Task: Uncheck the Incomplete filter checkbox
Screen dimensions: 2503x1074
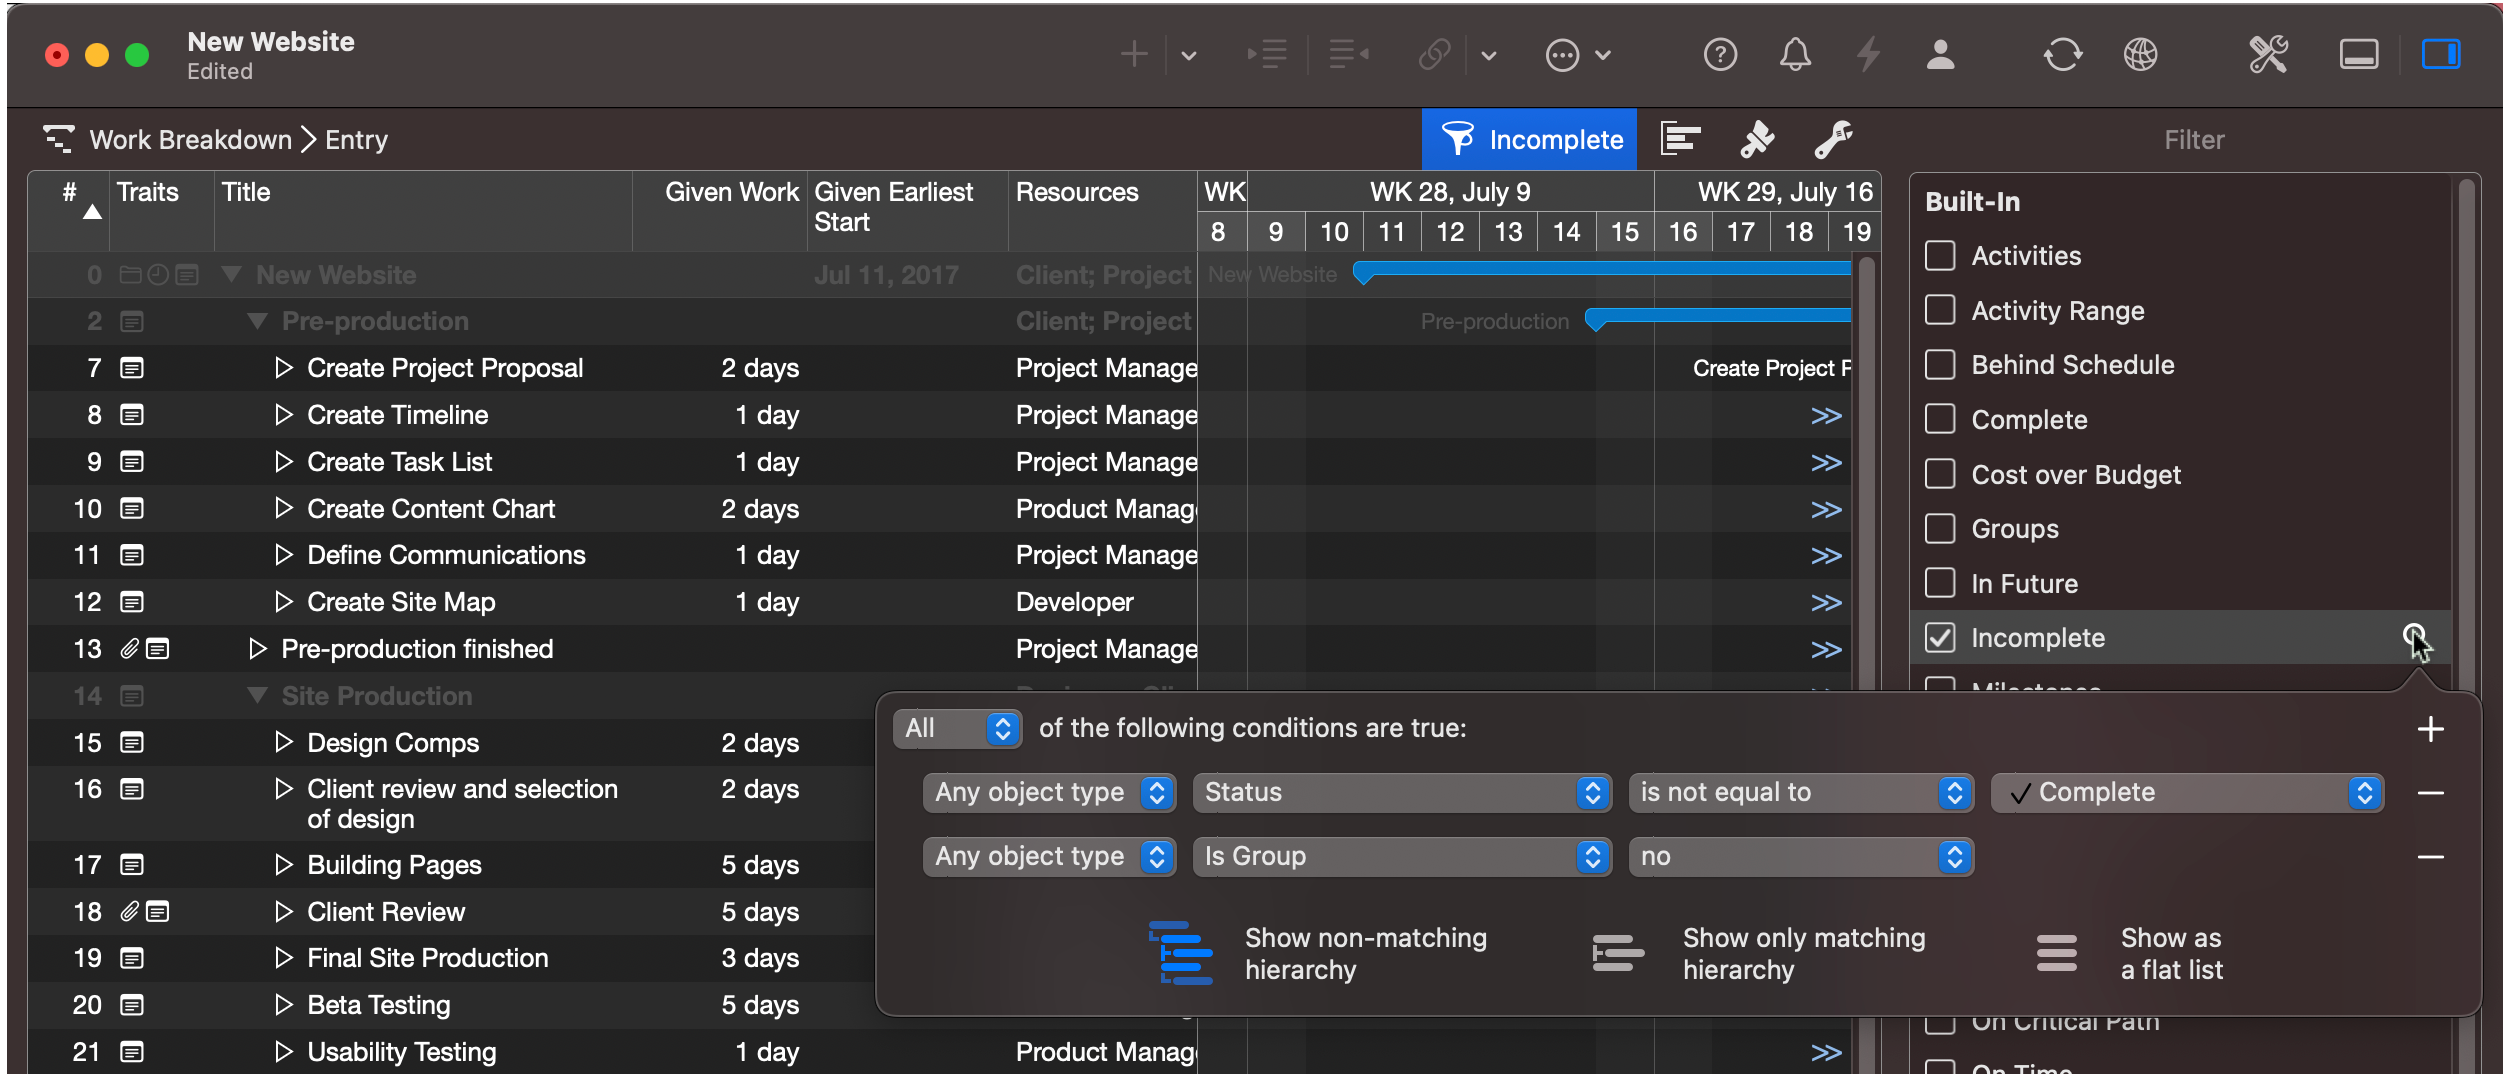Action: point(1940,638)
